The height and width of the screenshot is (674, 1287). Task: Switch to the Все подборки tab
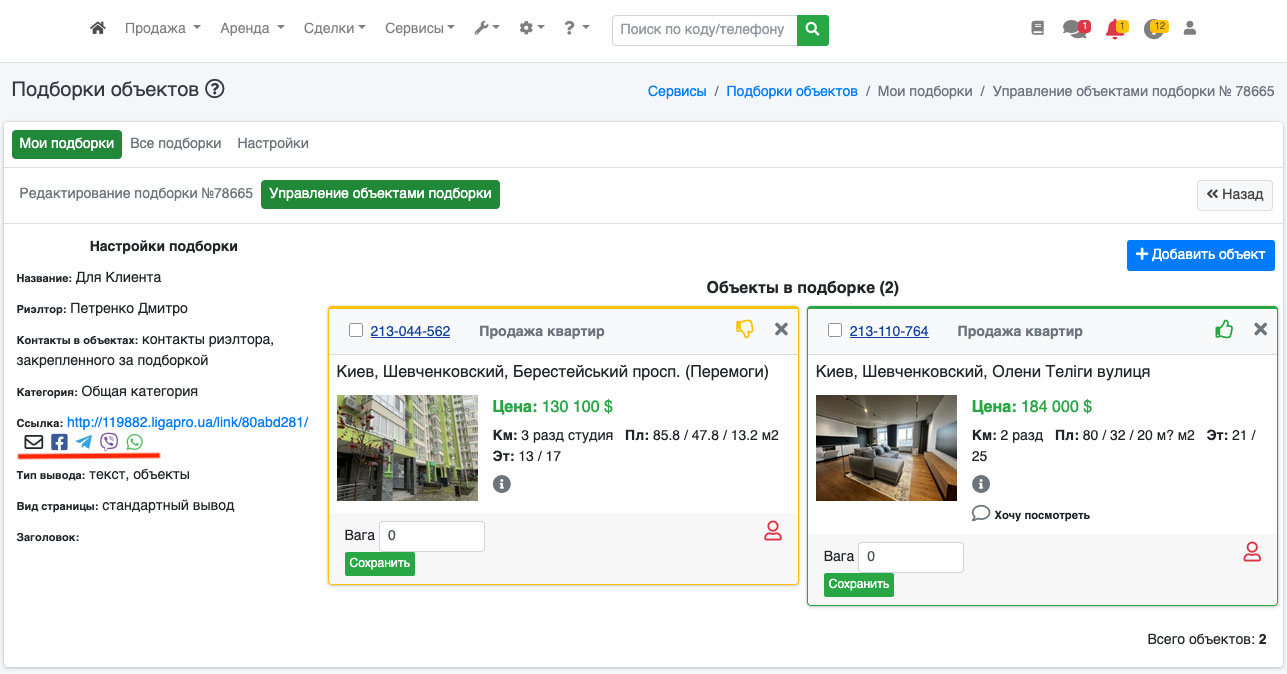[175, 143]
